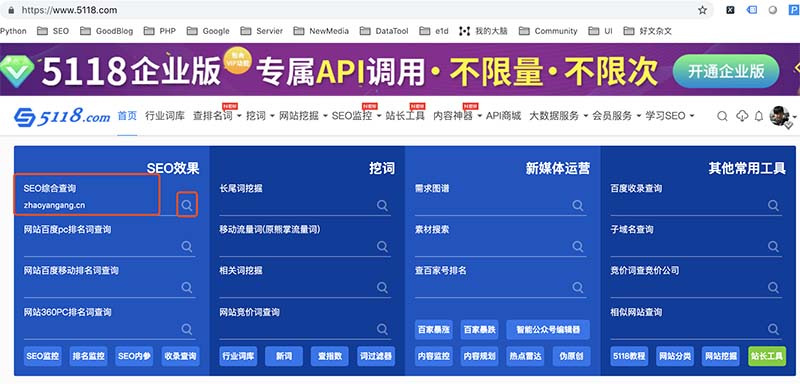Click the search icon next to zhaoyangang.cn
The image size is (800, 384).
[187, 205]
